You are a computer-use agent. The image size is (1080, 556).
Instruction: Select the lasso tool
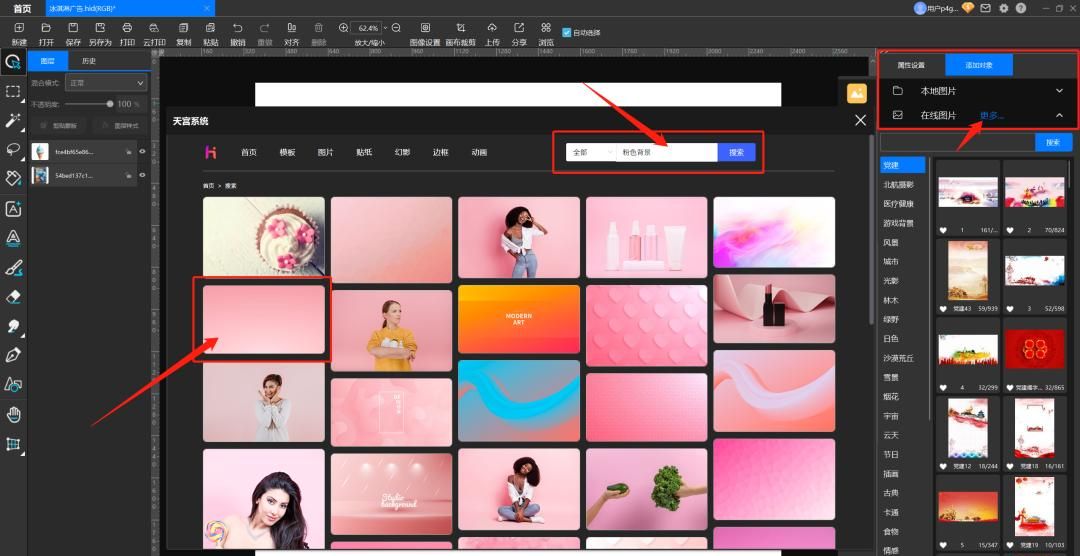[13, 150]
